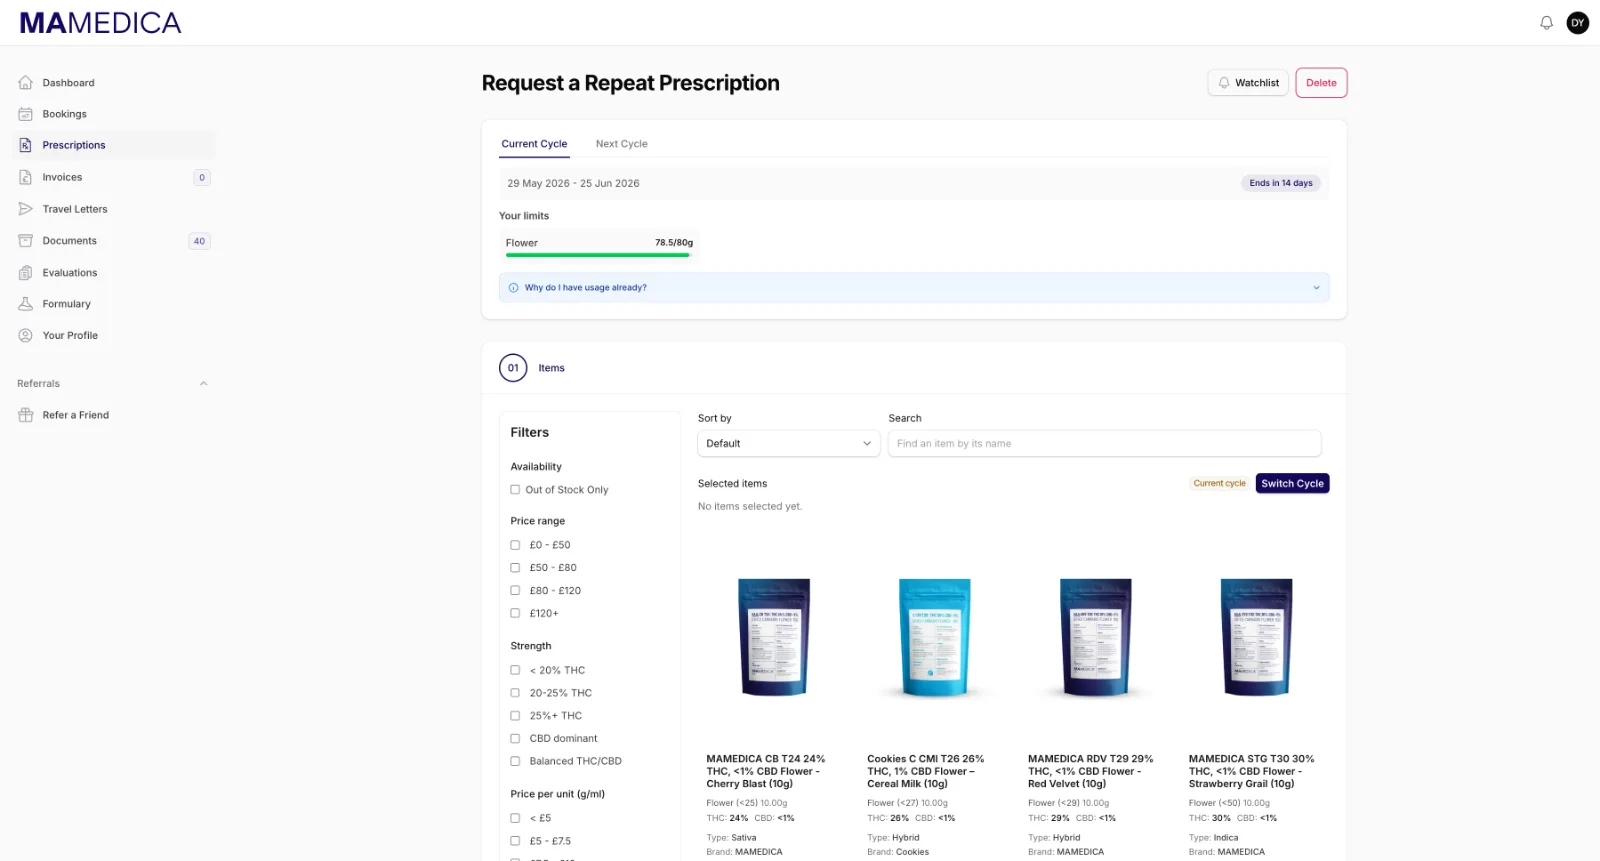The image size is (1600, 861).
Task: Click the Delete button
Action: [x=1321, y=83]
